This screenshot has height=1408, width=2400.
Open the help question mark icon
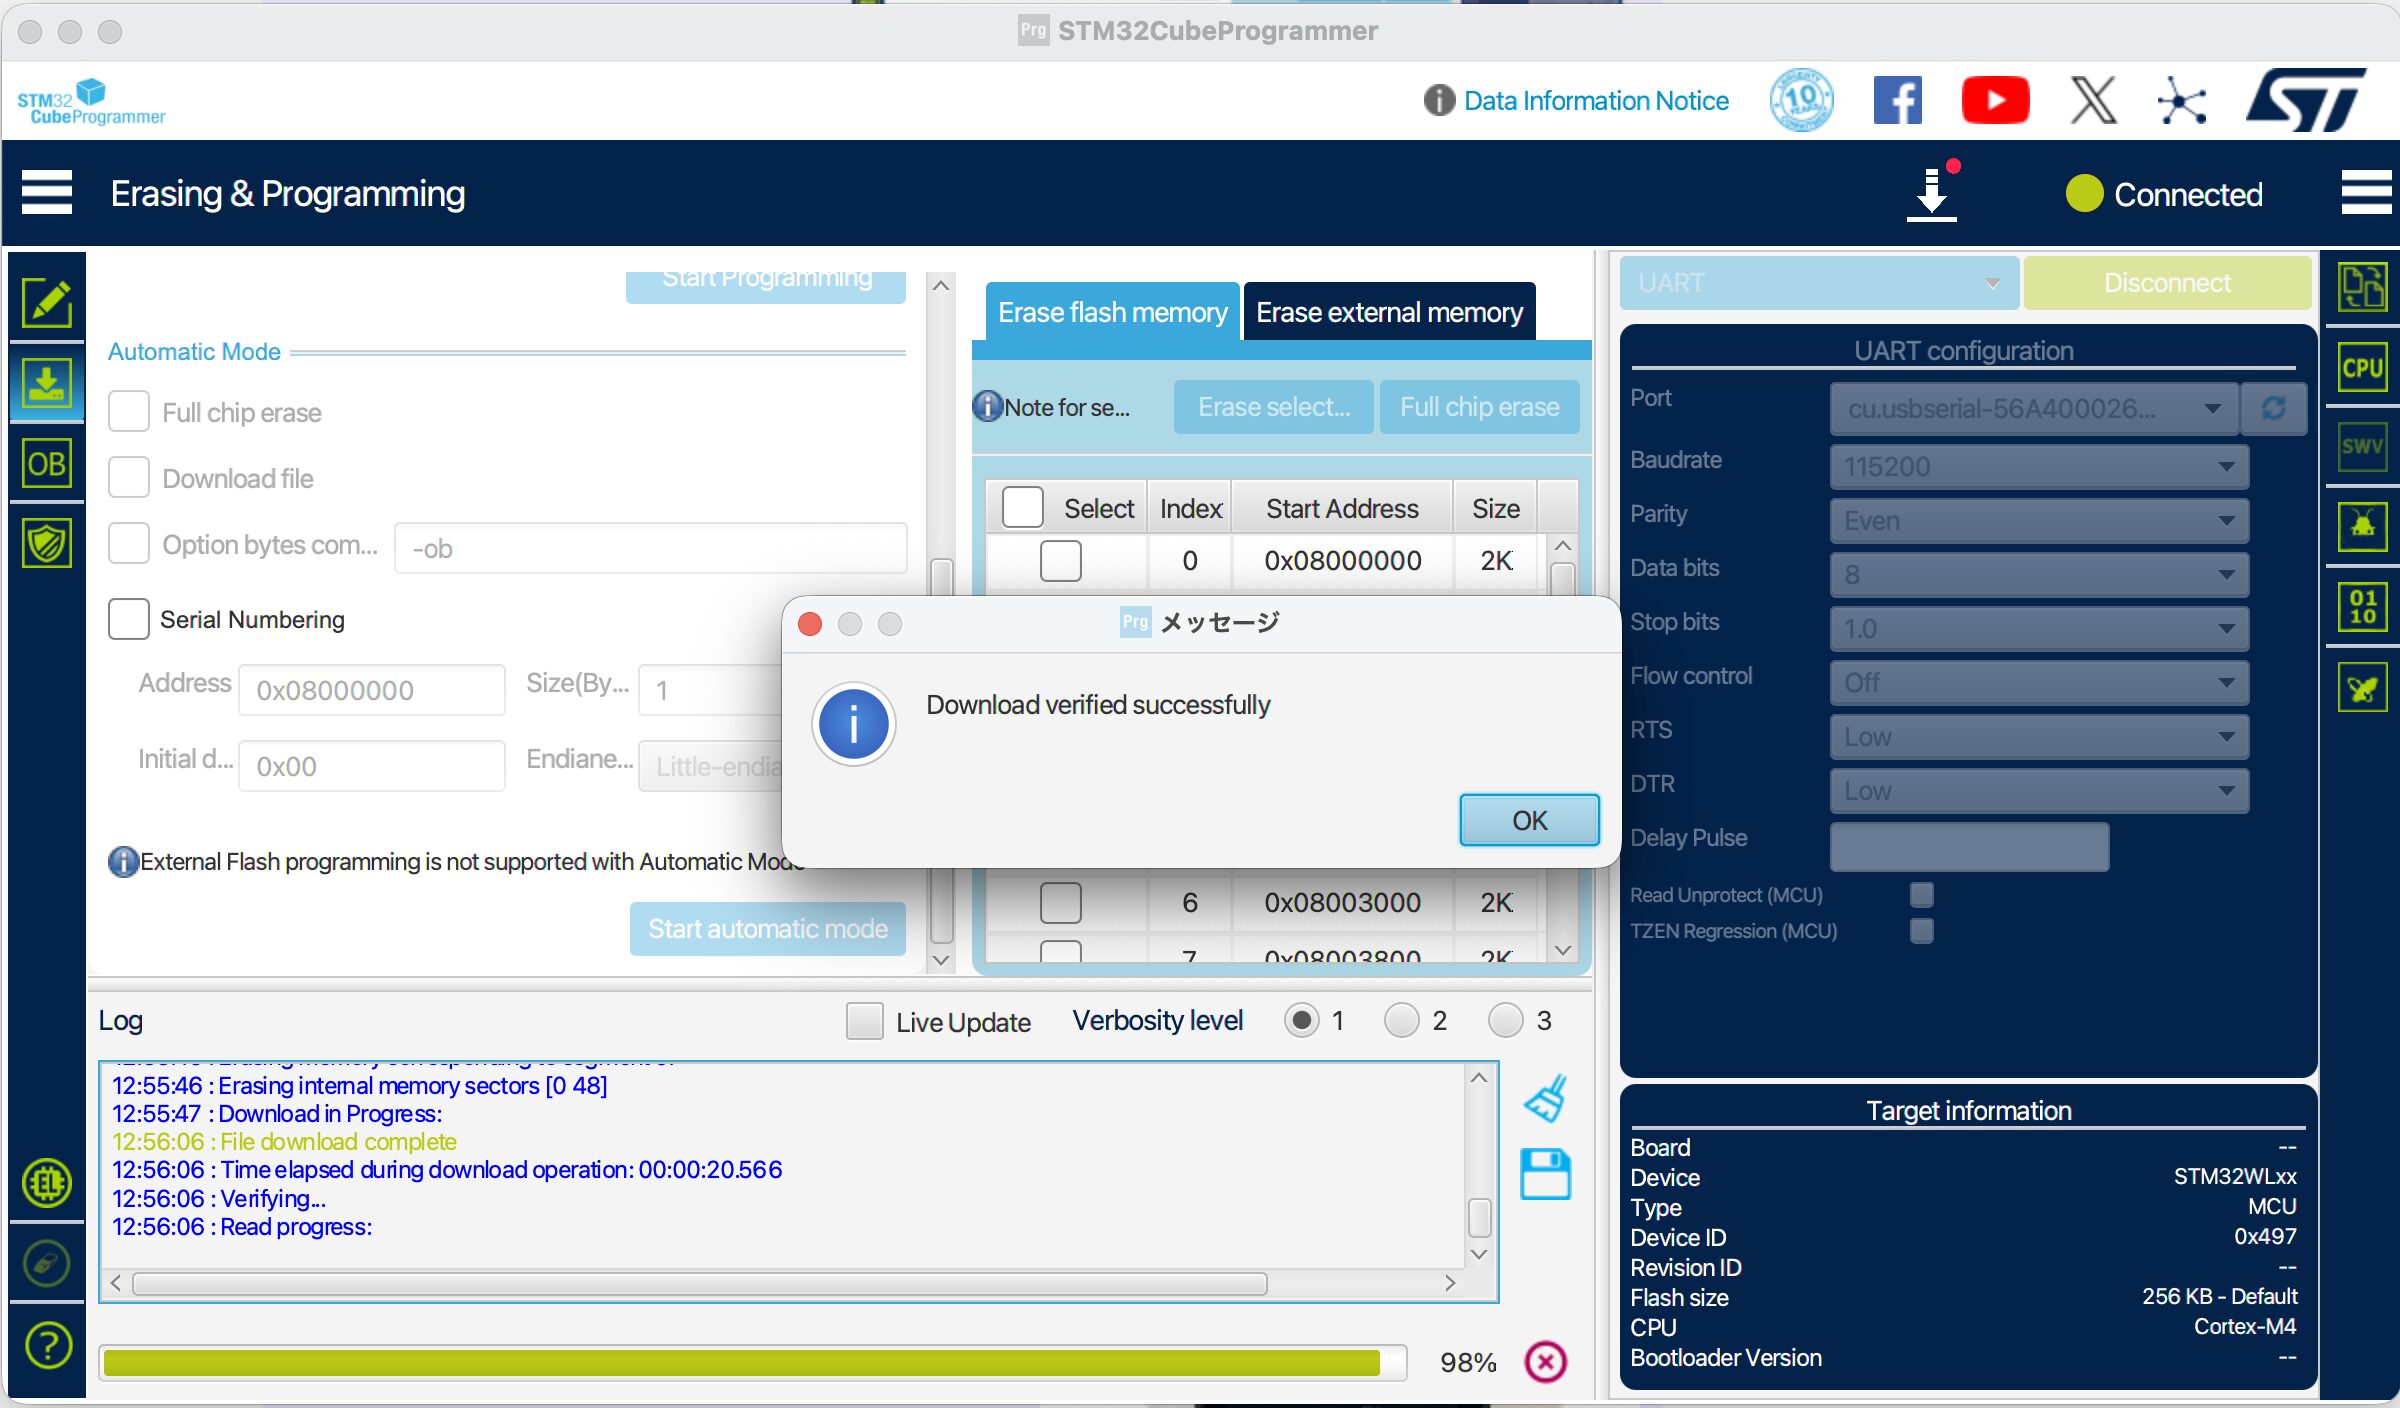tap(47, 1345)
